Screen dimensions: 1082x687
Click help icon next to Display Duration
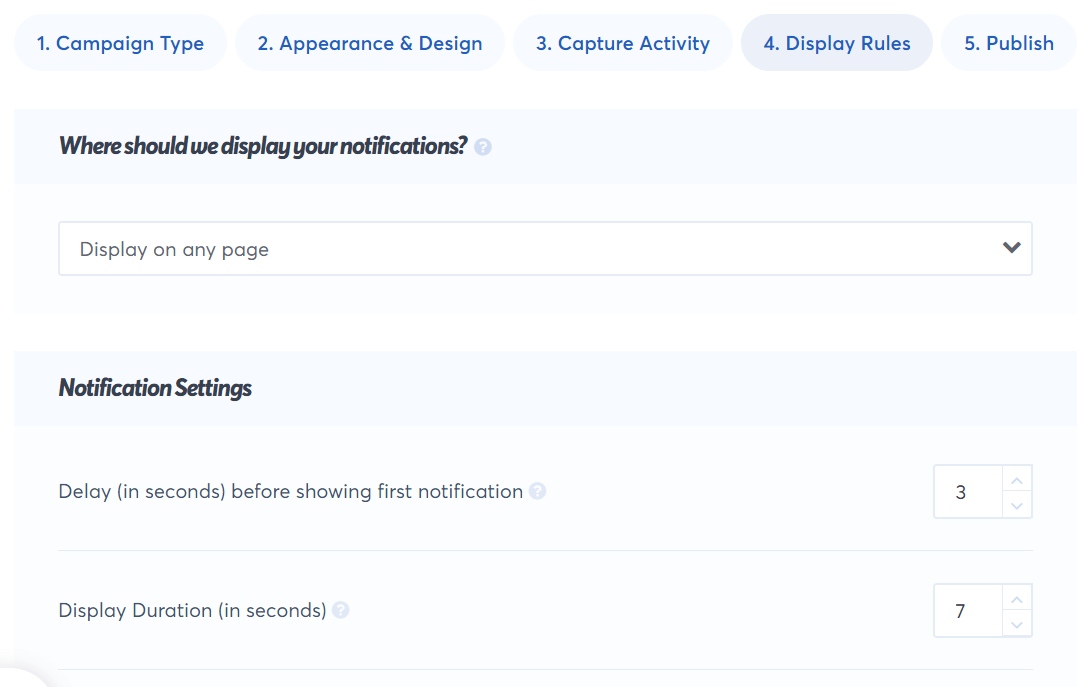click(341, 610)
